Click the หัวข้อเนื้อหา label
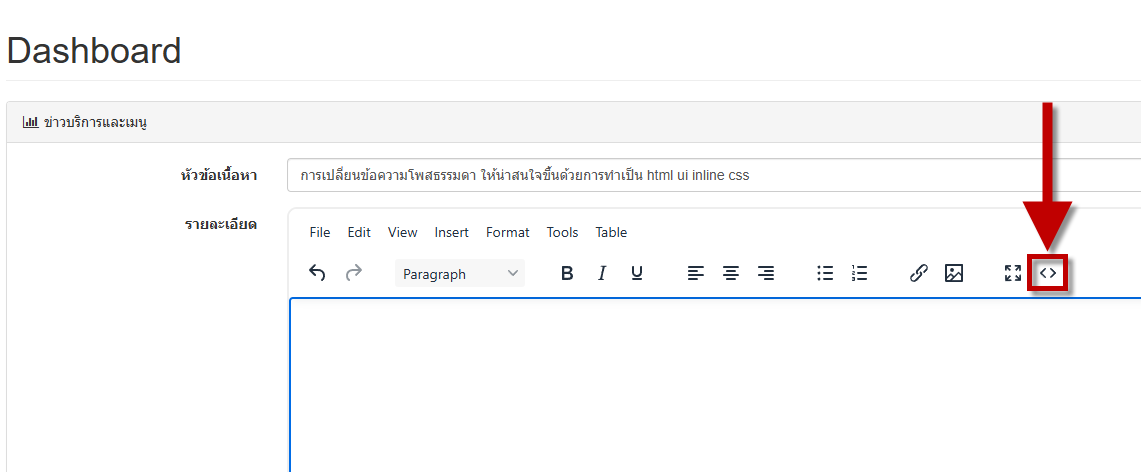The width and height of the screenshot is (1141, 472). tap(218, 175)
